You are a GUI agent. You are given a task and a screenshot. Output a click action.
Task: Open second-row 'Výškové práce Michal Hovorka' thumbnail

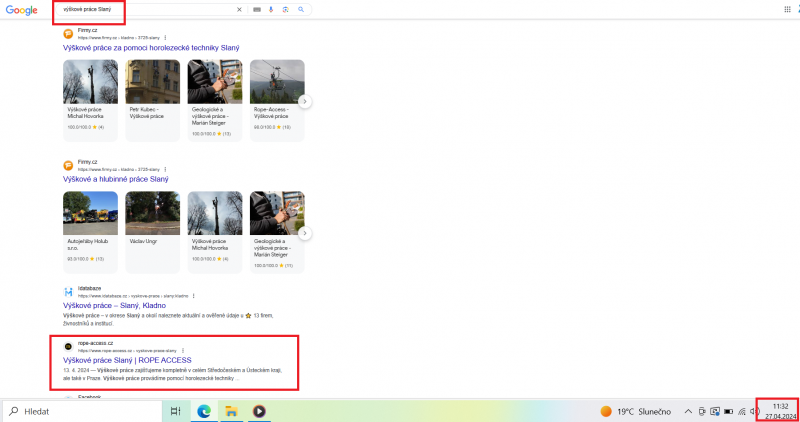(x=215, y=213)
